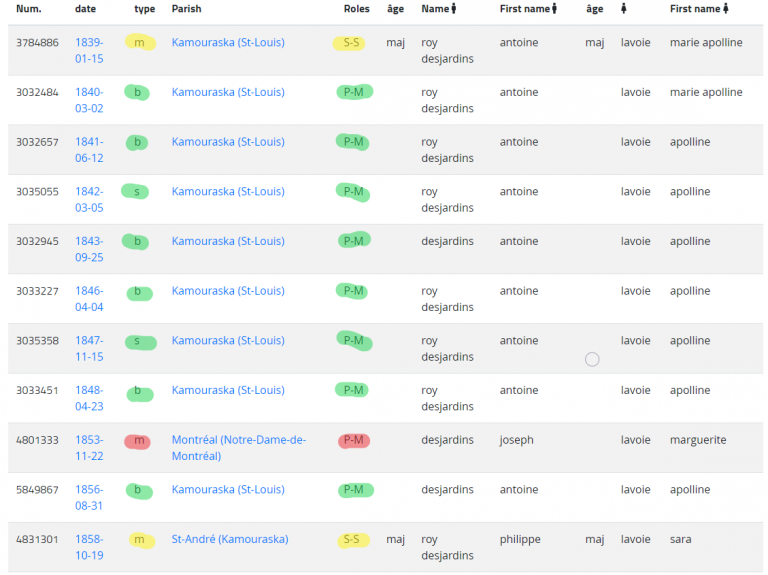This screenshot has height=575, width=768.
Task: Open Montréal (Notre-Dame-de-Montréal) parish link
Action: coord(238,448)
